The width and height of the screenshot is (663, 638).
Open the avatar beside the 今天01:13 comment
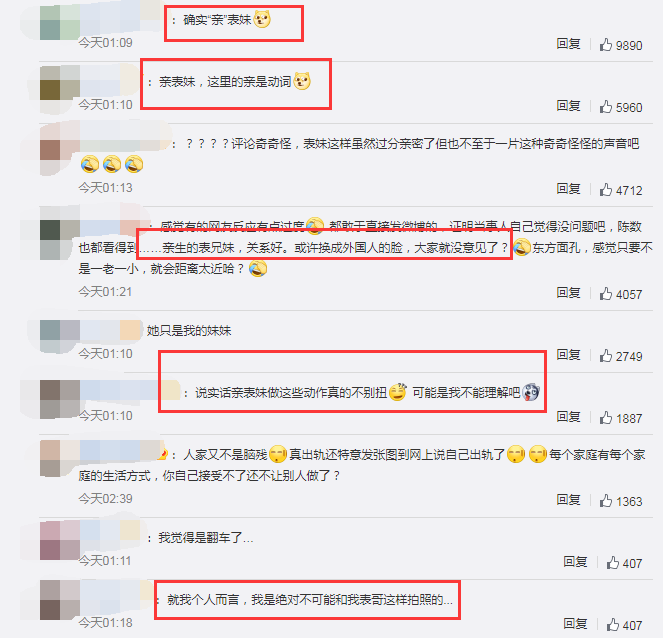[x=60, y=149]
